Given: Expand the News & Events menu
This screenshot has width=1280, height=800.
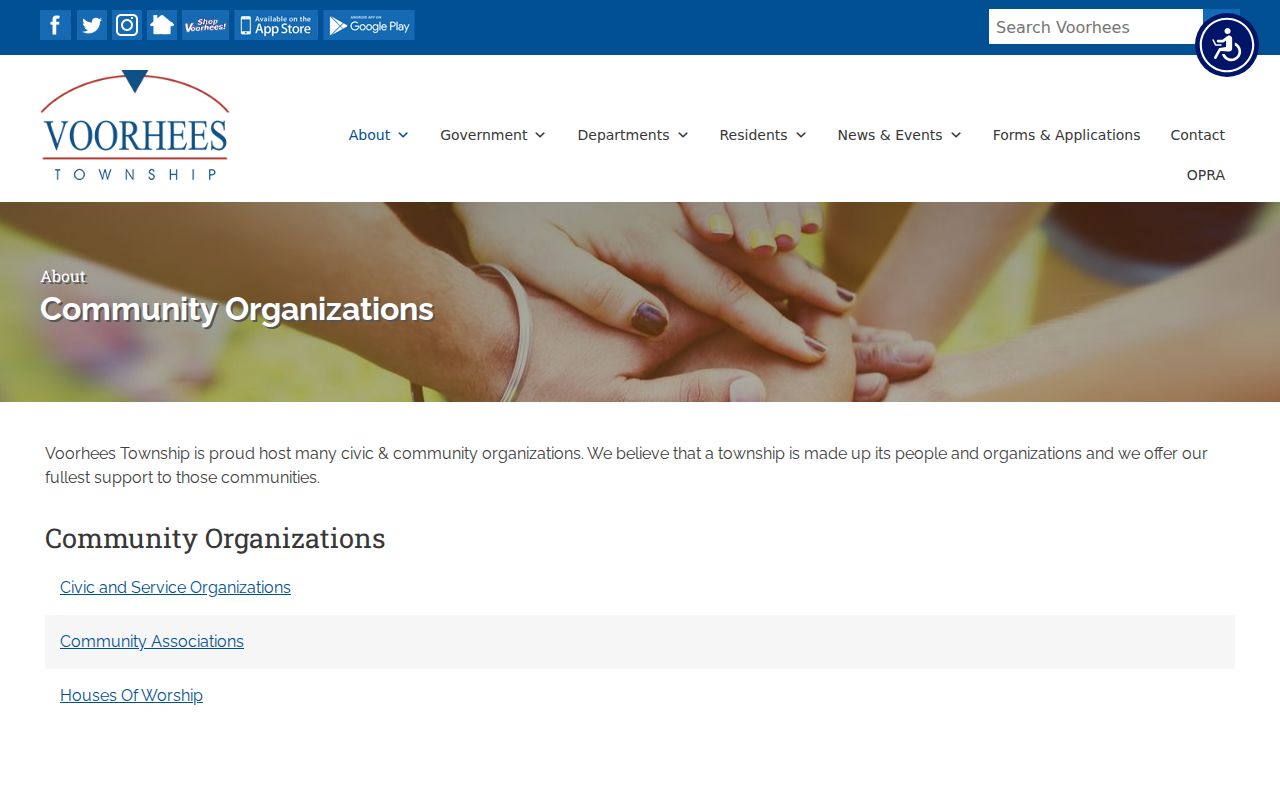Looking at the screenshot, I should pos(899,135).
